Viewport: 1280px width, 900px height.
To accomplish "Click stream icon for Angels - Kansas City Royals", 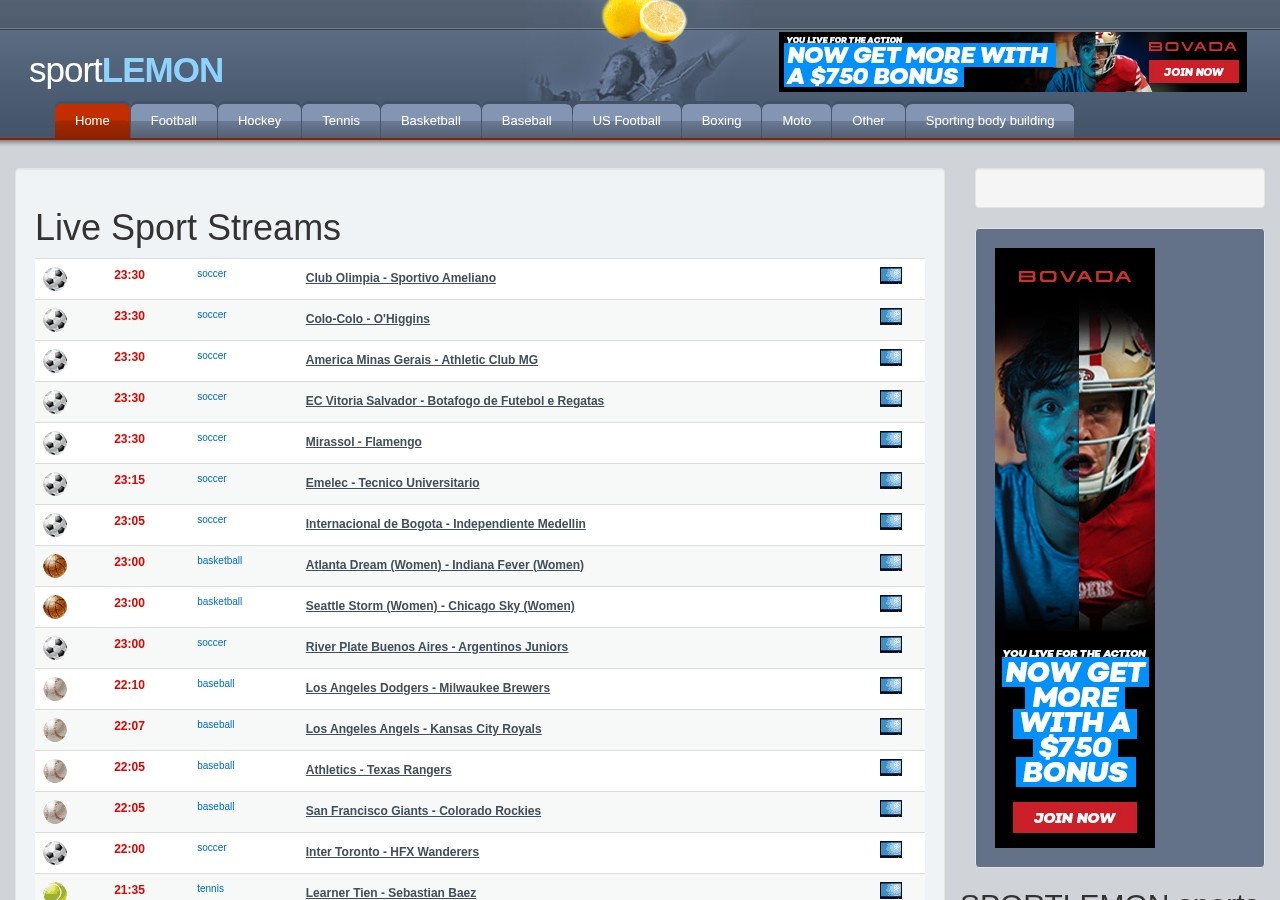I will tap(891, 727).
